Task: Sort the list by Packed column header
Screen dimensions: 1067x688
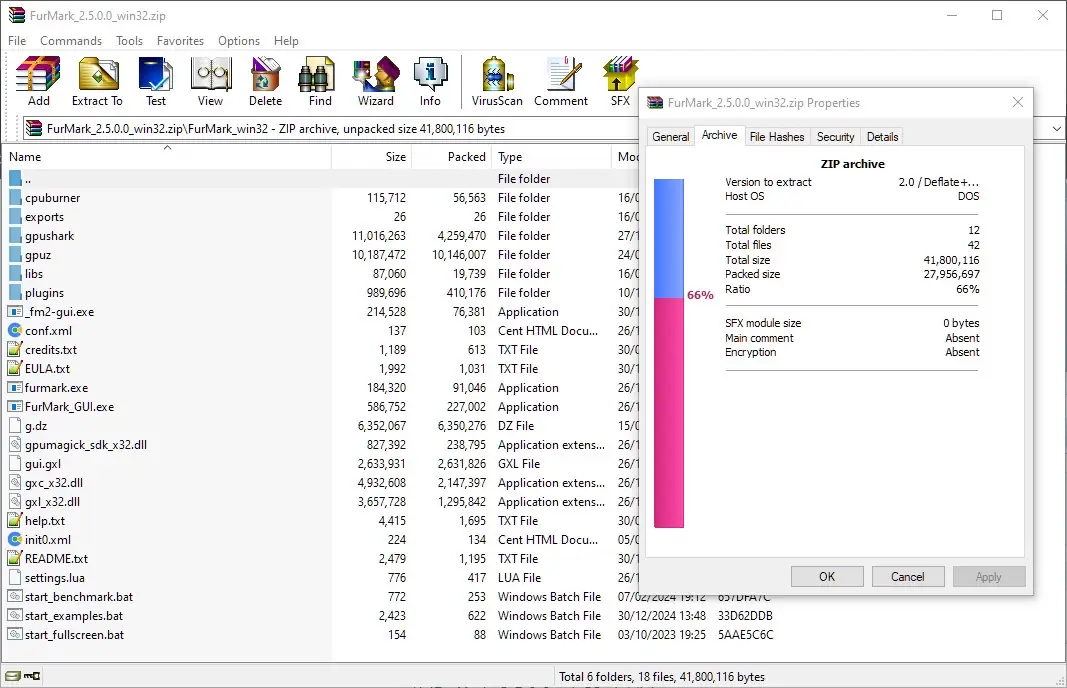Action: (452, 157)
